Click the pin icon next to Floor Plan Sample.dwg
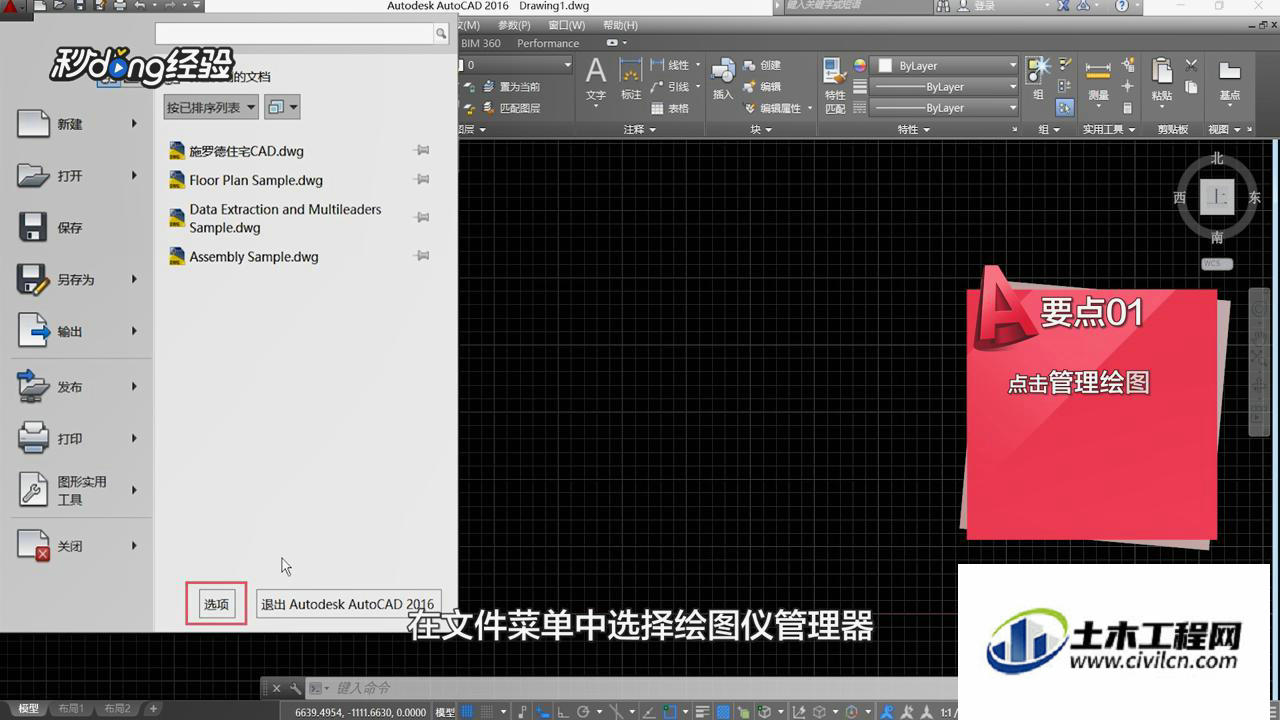Screen dimensions: 1280x720 [x=422, y=180]
